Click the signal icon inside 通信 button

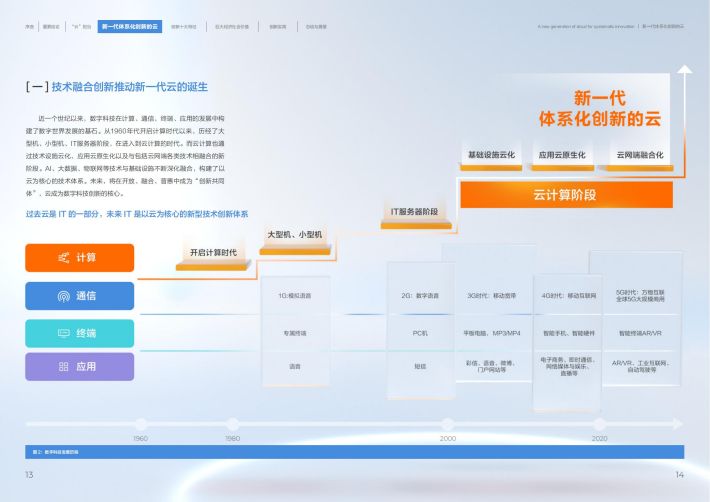64,296
